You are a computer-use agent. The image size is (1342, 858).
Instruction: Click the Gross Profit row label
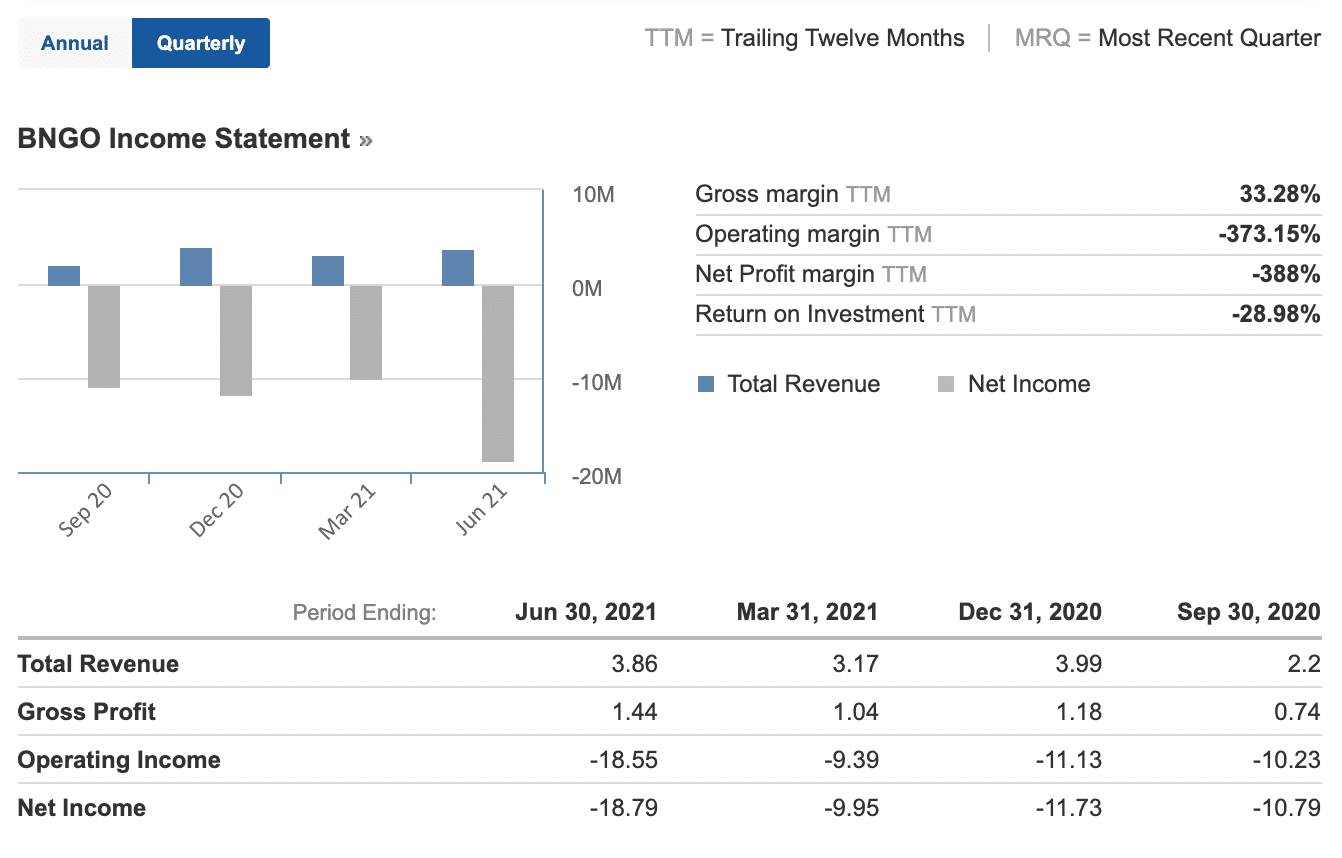point(87,712)
